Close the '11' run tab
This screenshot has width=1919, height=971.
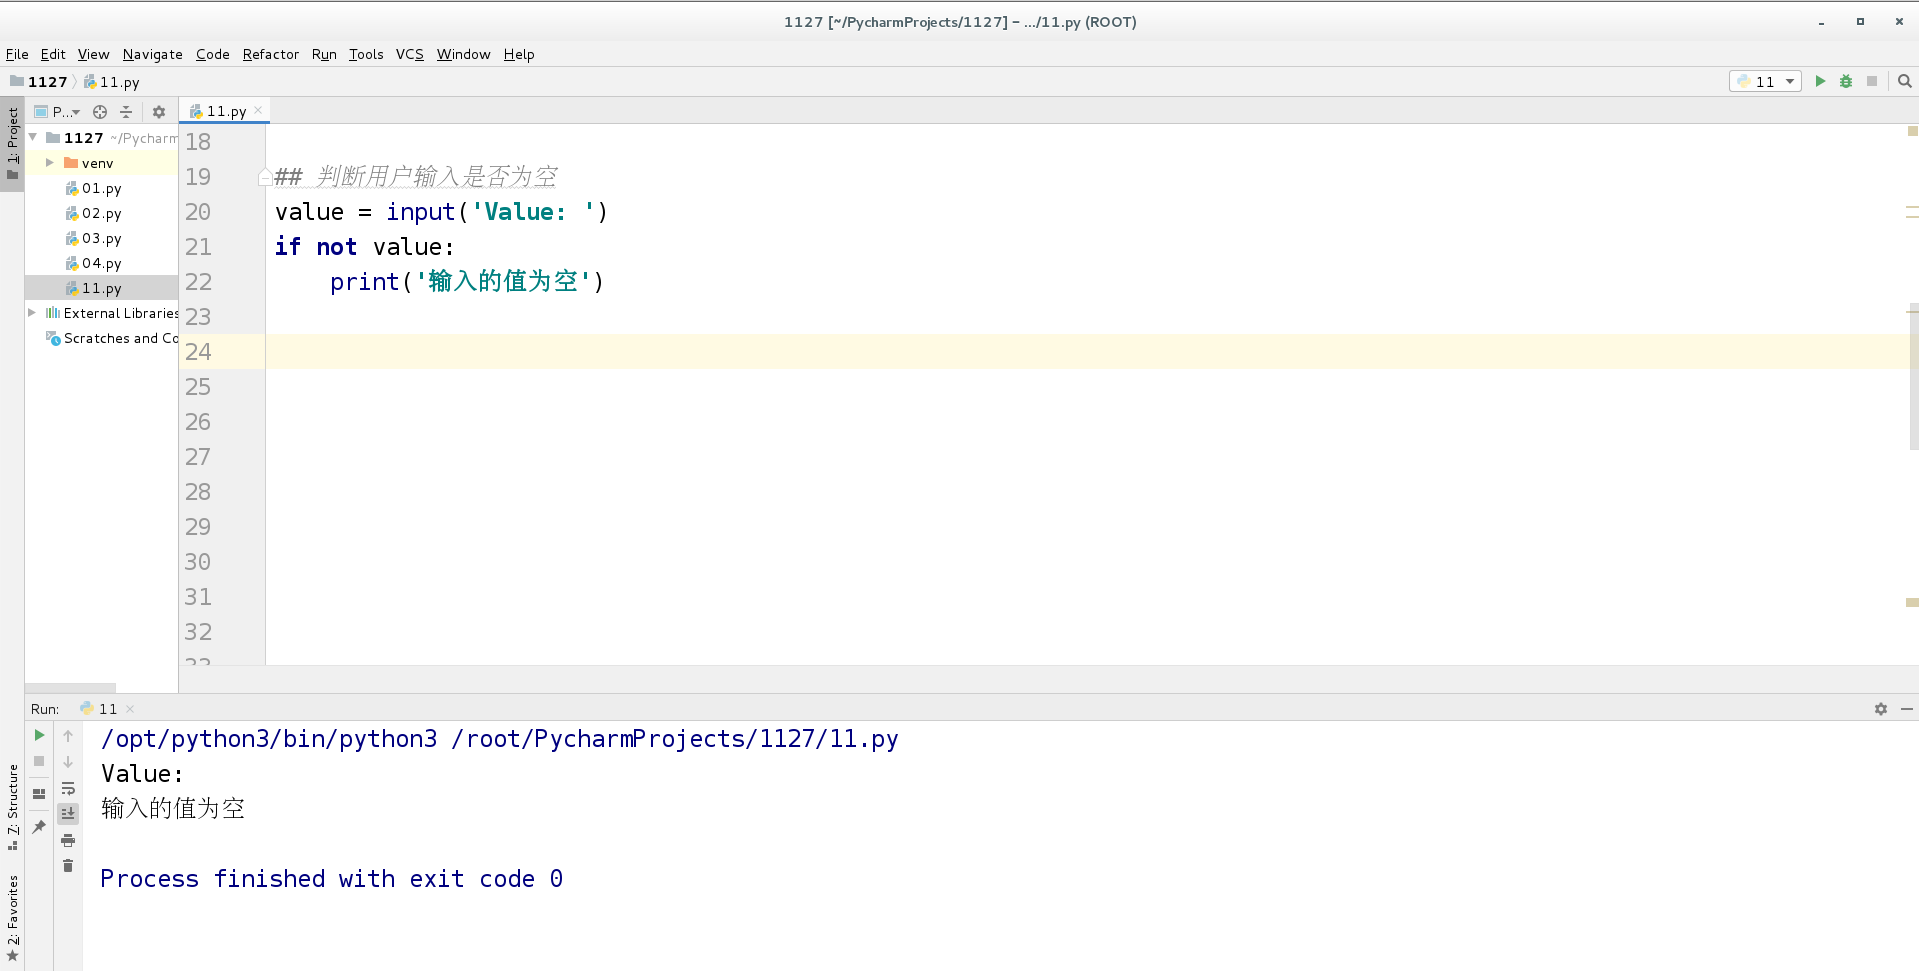click(130, 709)
